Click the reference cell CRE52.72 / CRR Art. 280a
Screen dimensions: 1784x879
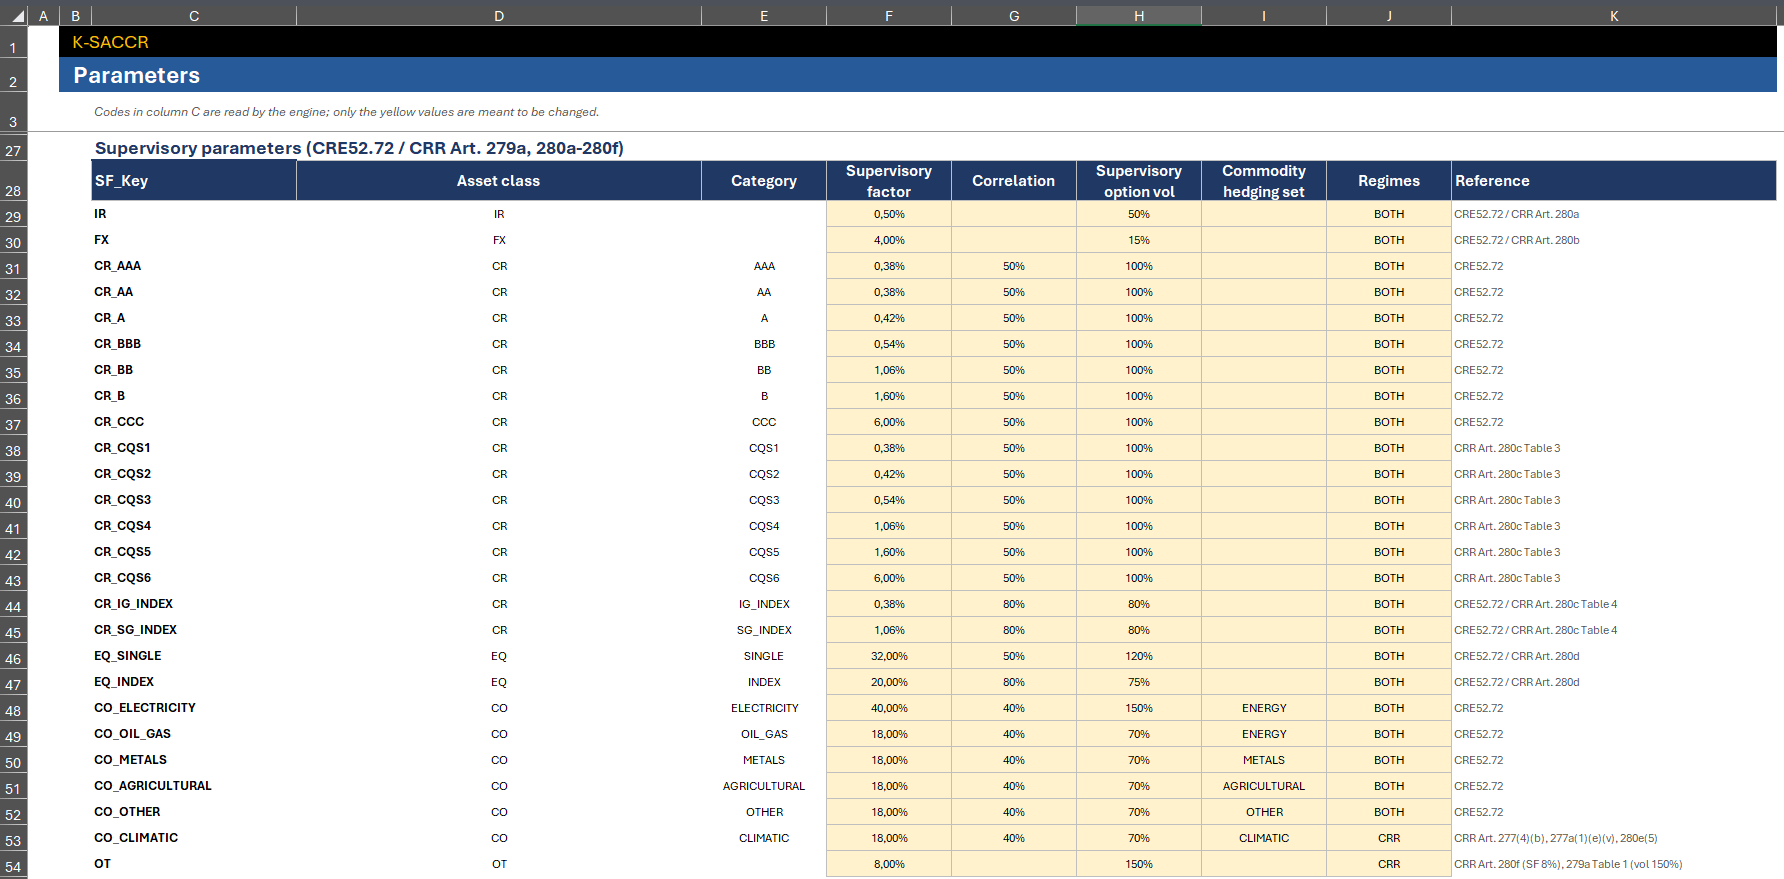point(1614,214)
